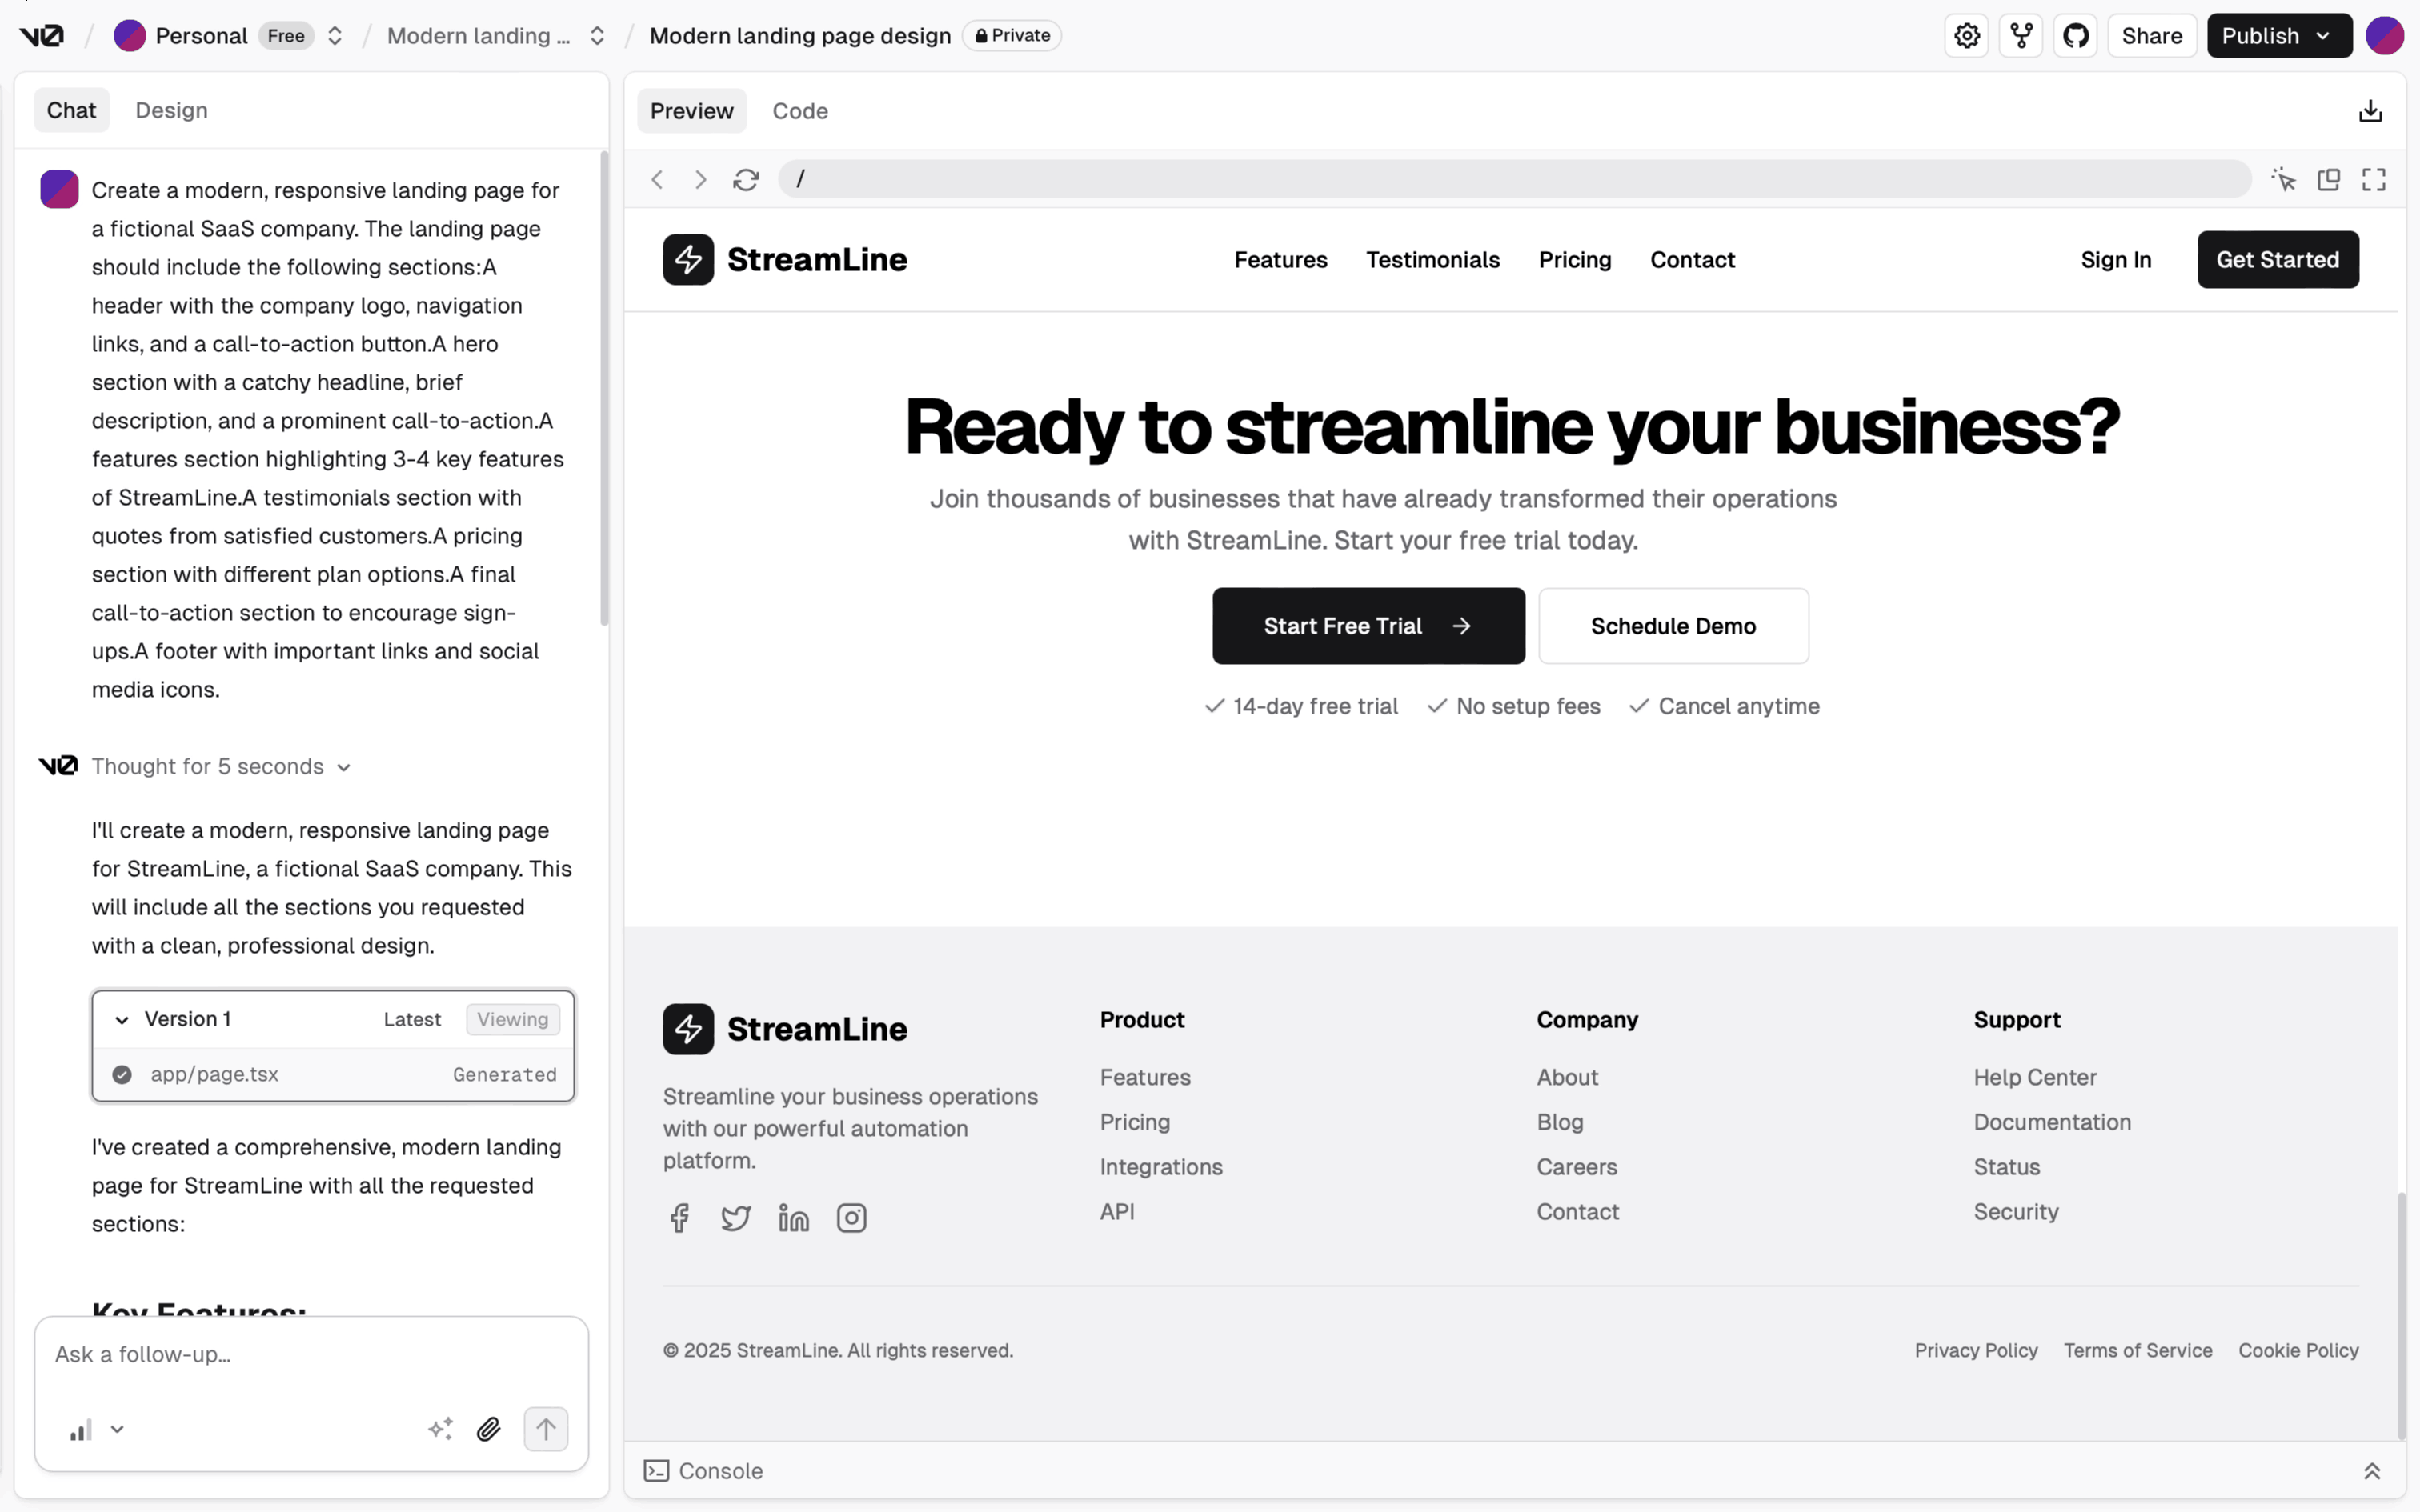Viewport: 2420px width, 1512px height.
Task: Click the fork/branch icon in top bar
Action: 2021,36
